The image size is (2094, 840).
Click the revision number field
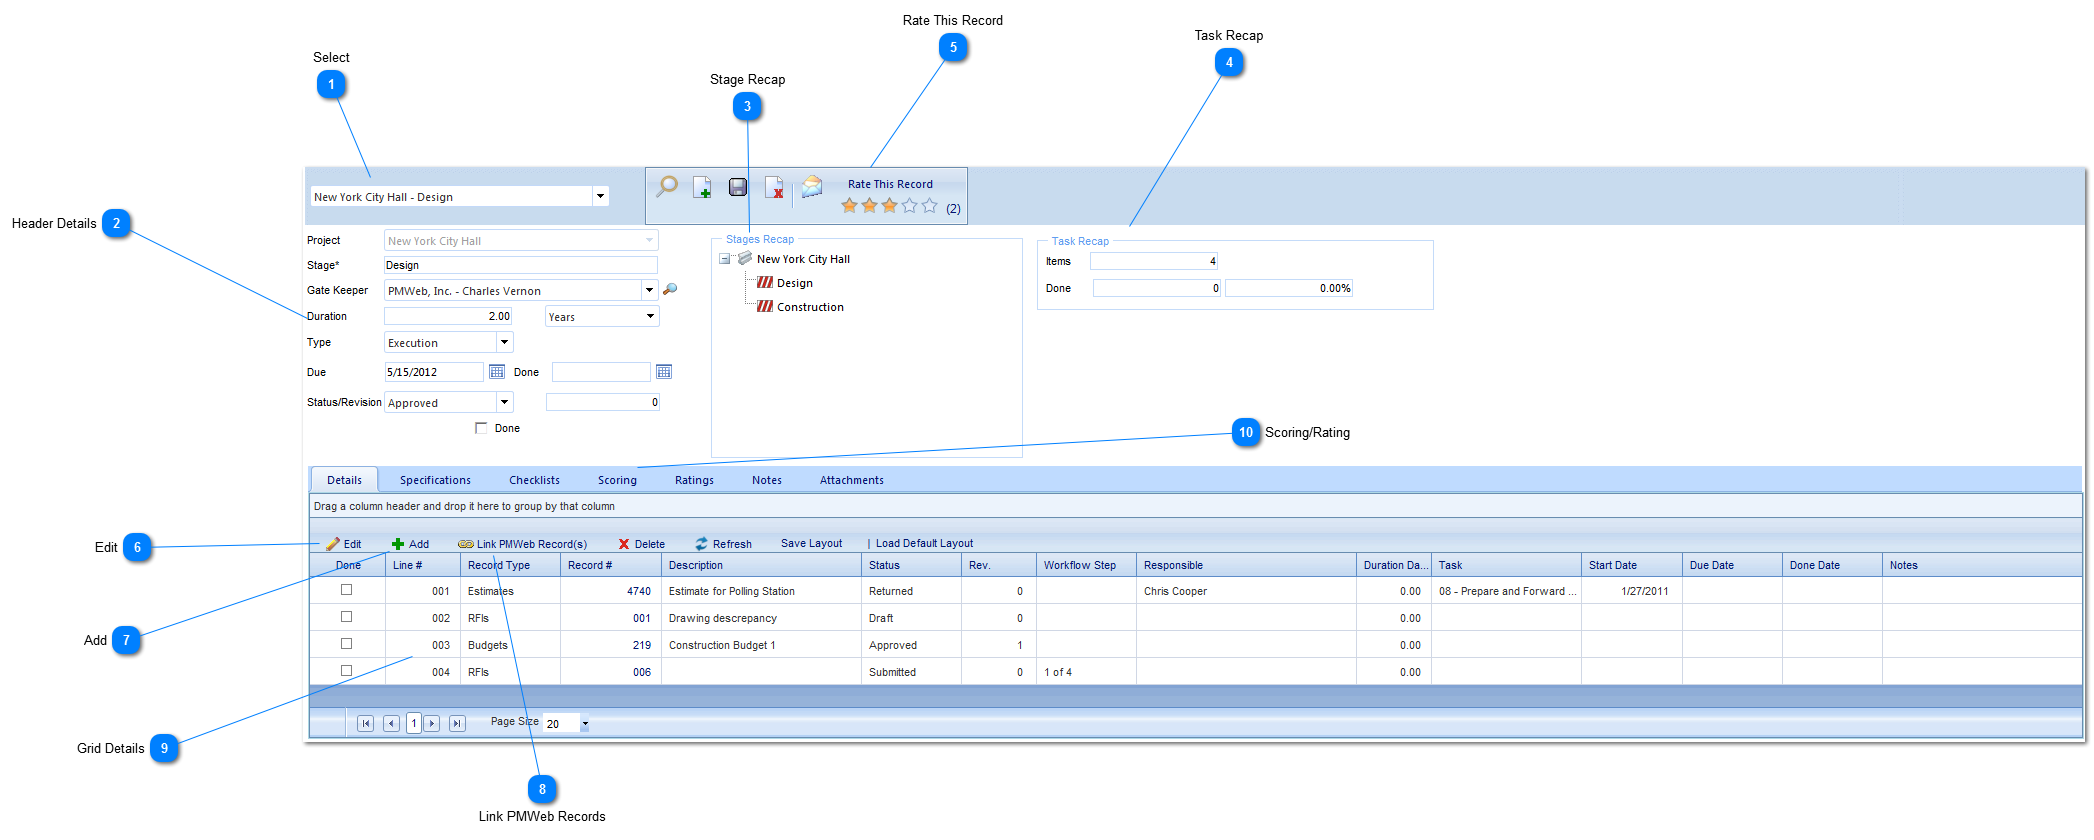tap(603, 402)
